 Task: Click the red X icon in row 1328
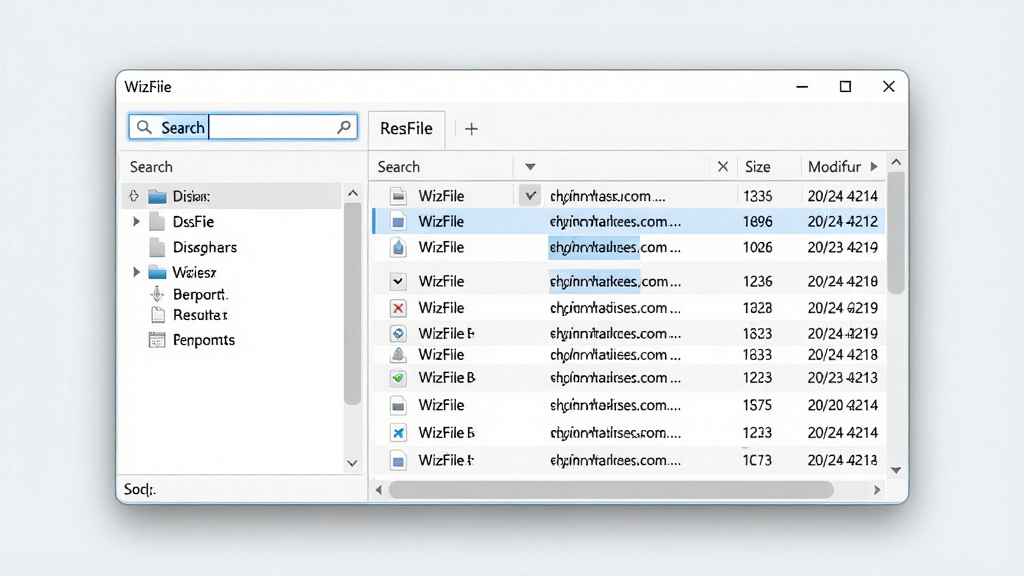pos(398,308)
